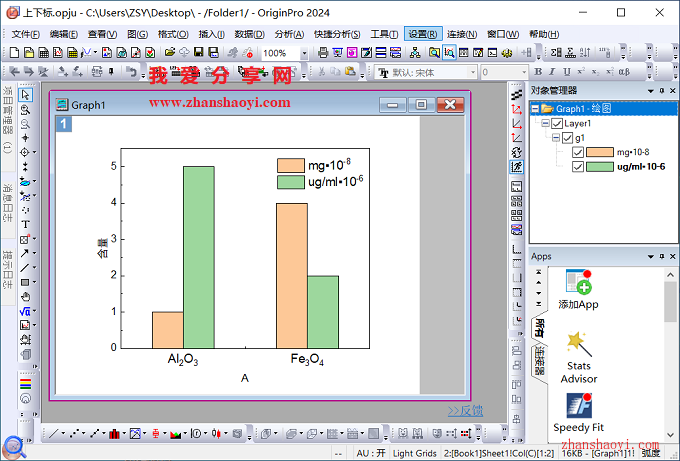Open the 设置(R) menu
The height and width of the screenshot is (461, 680).
point(423,34)
